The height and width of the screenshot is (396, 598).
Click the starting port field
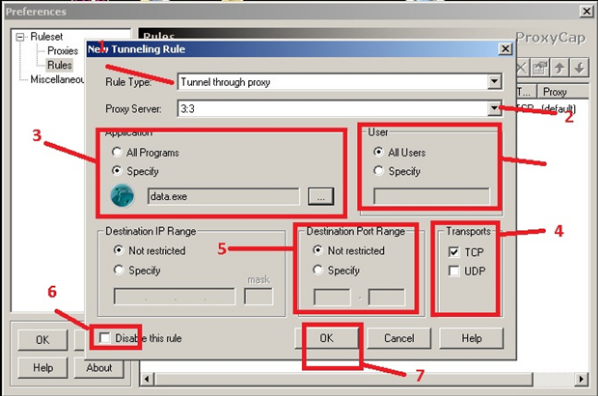pyautogui.click(x=332, y=297)
